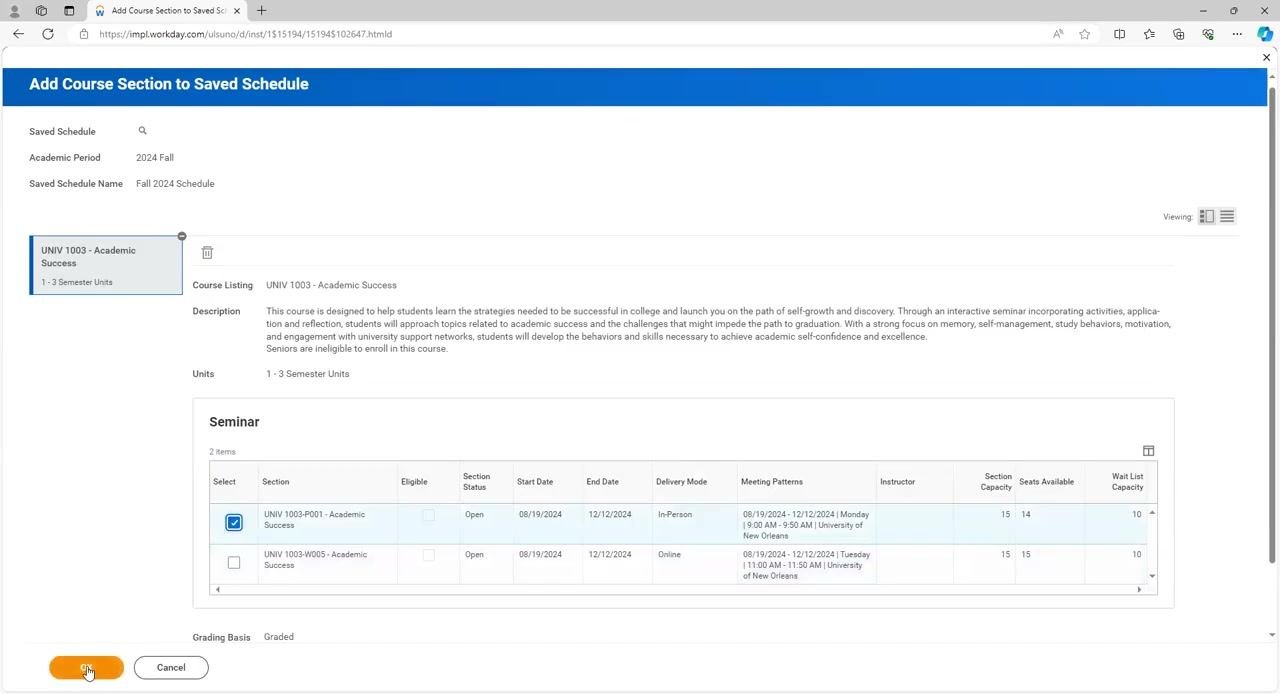Click the table's up scroll arrow
This screenshot has height=694, width=1280.
coord(1152,512)
